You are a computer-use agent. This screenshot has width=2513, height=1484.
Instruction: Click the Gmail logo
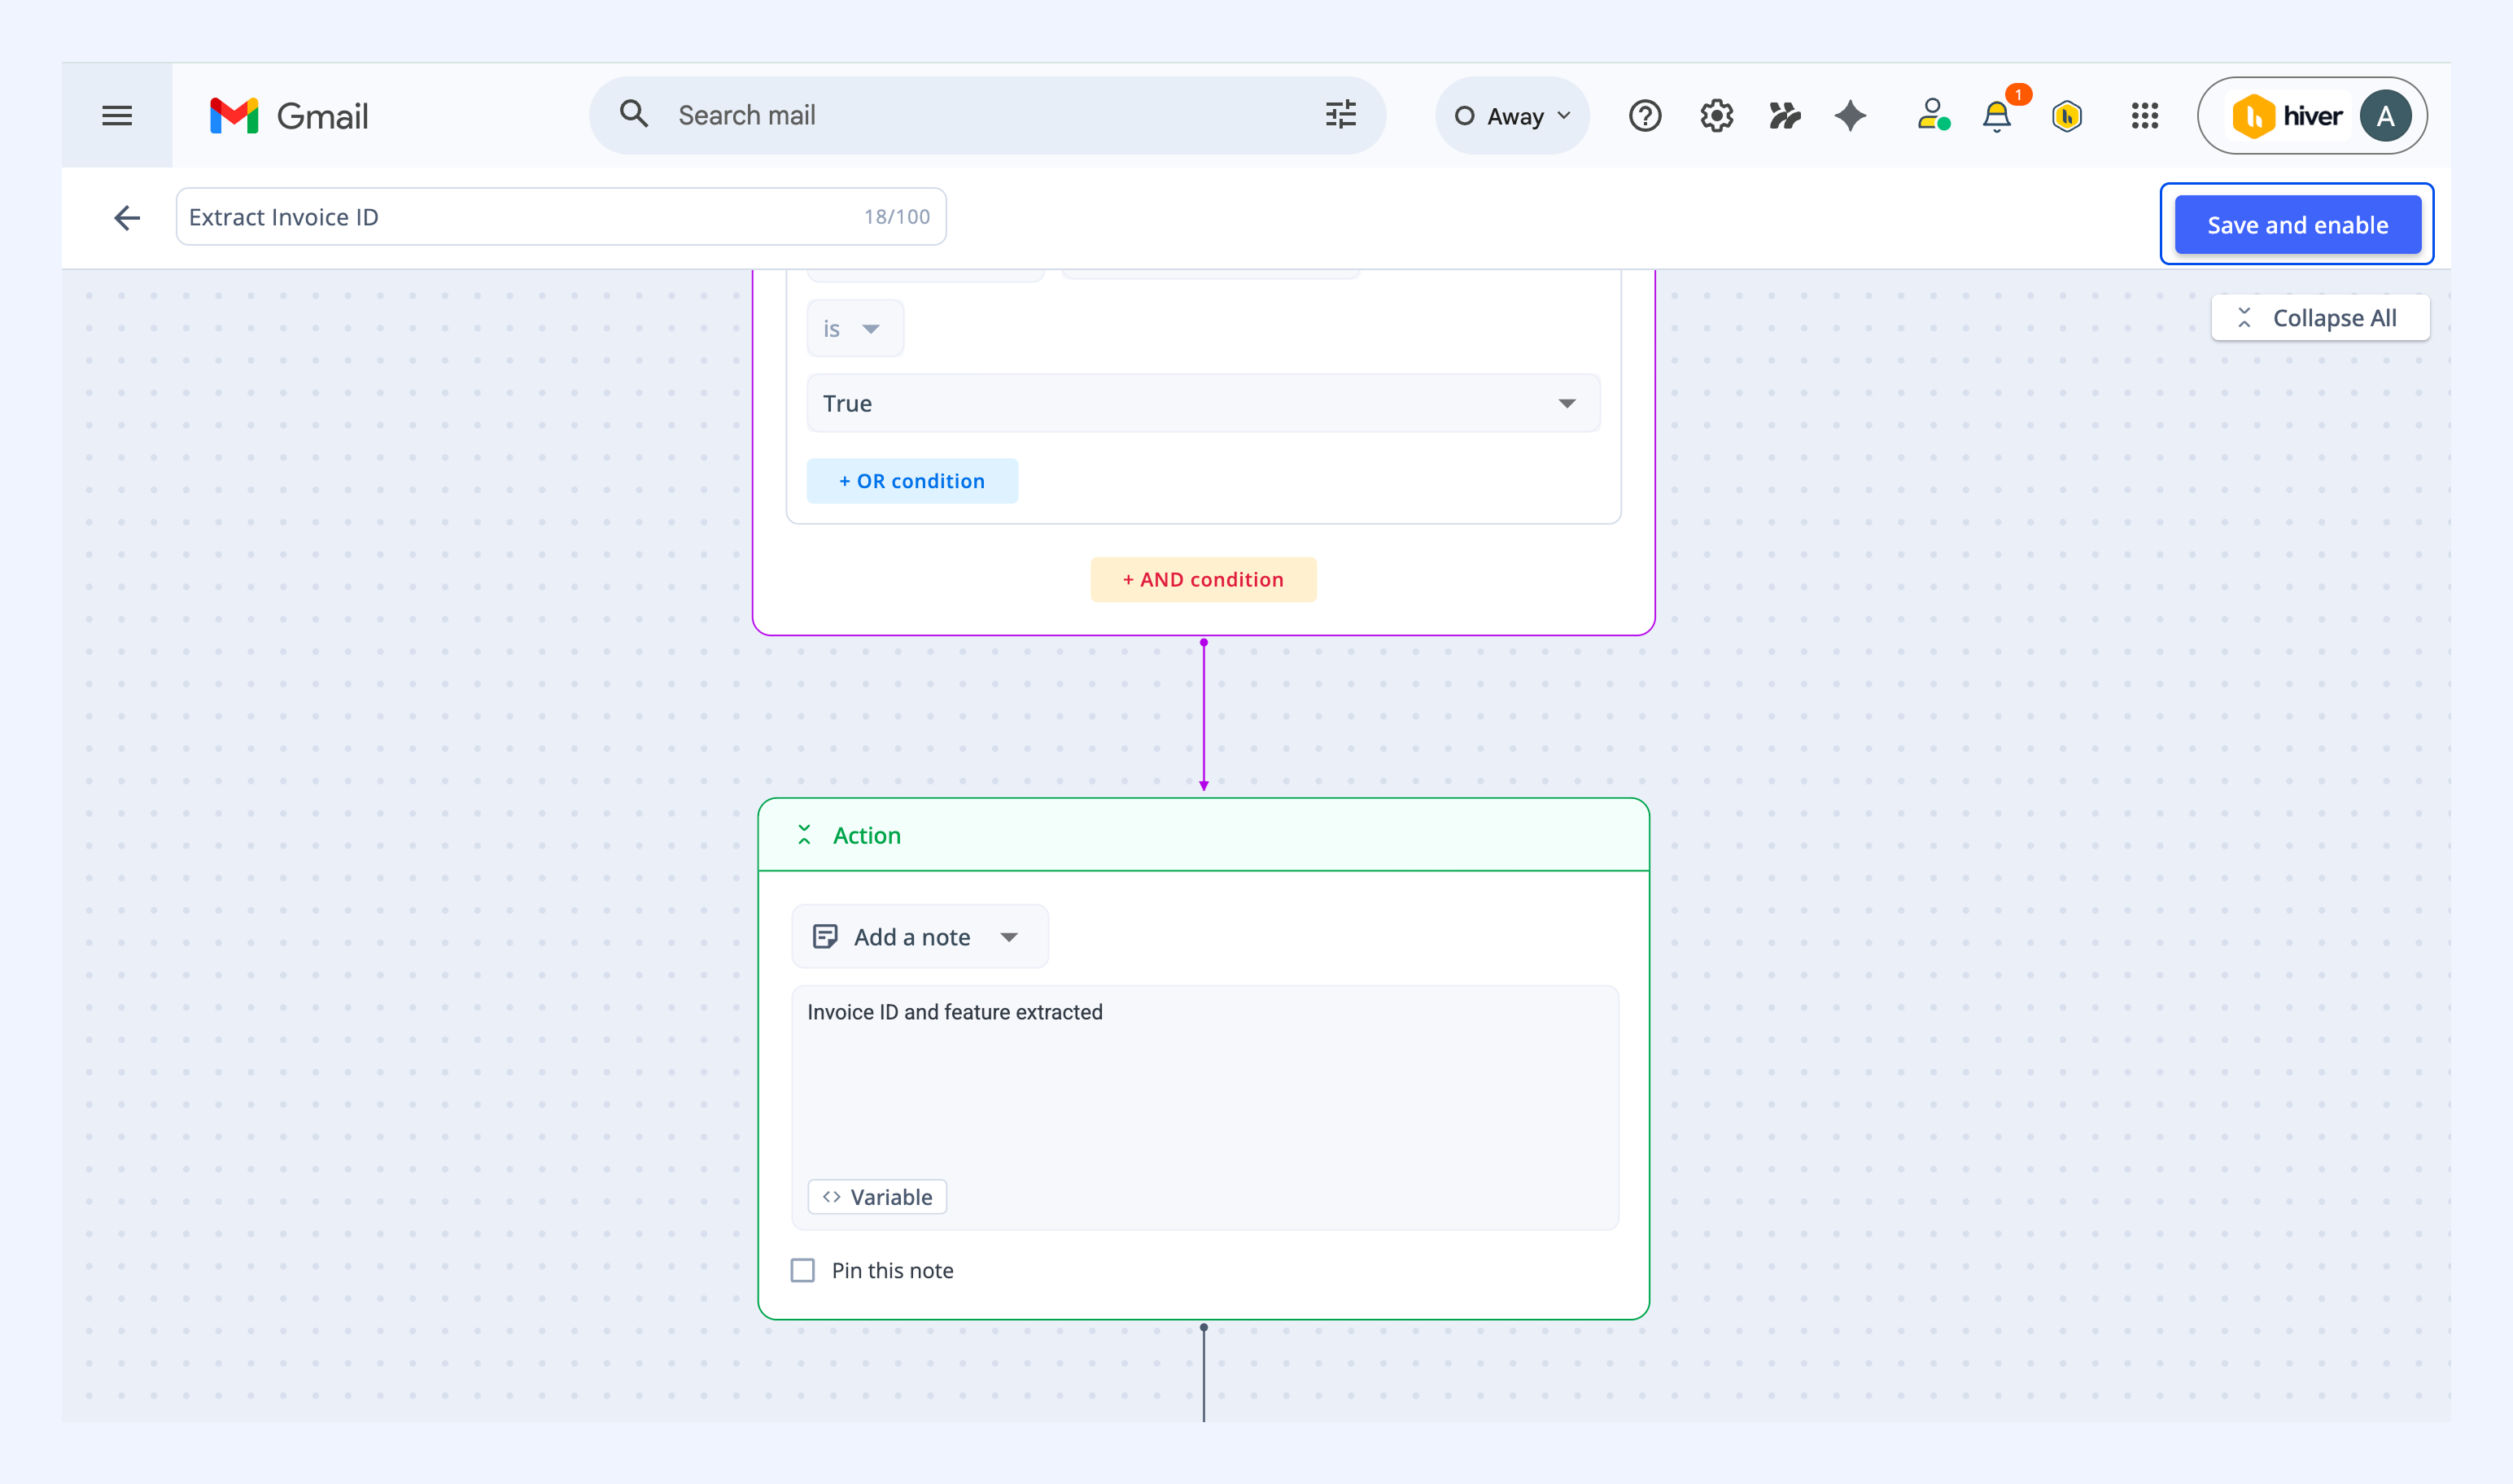point(289,116)
